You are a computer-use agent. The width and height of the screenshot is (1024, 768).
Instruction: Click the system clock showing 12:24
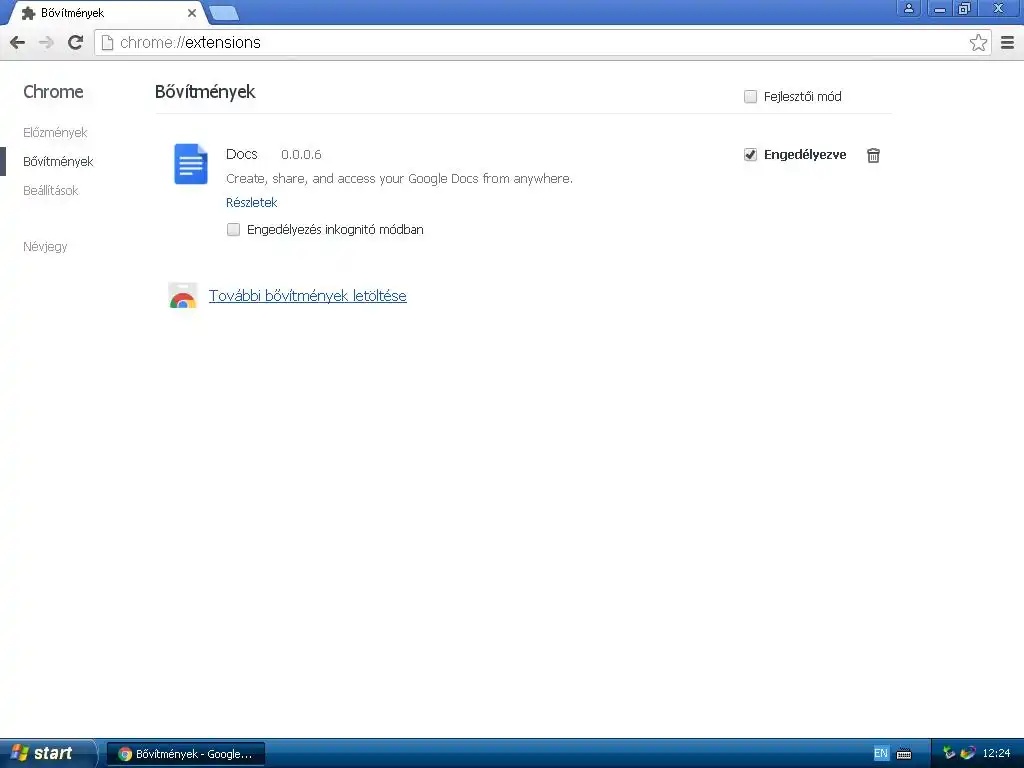(x=996, y=753)
